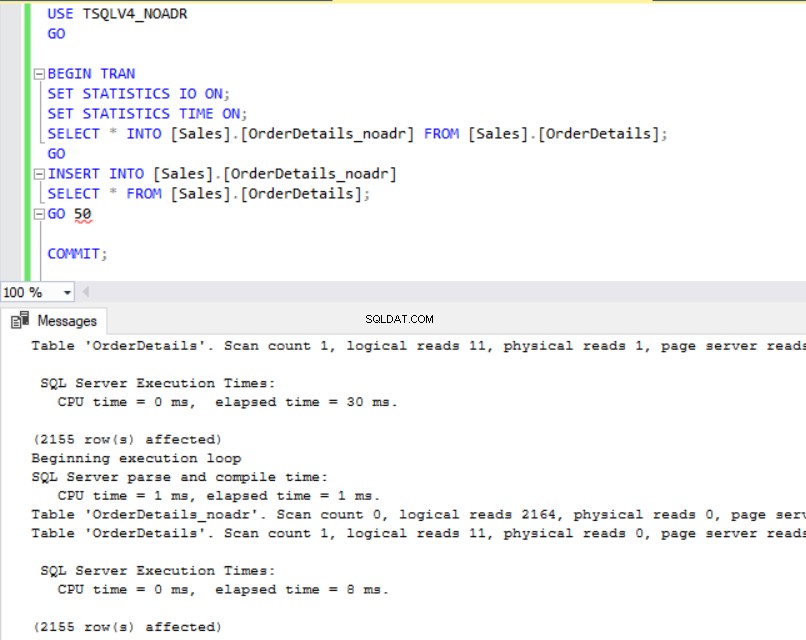Click the 'elapsed time = 1 ms' line
The image size is (806, 640).
coord(218,496)
